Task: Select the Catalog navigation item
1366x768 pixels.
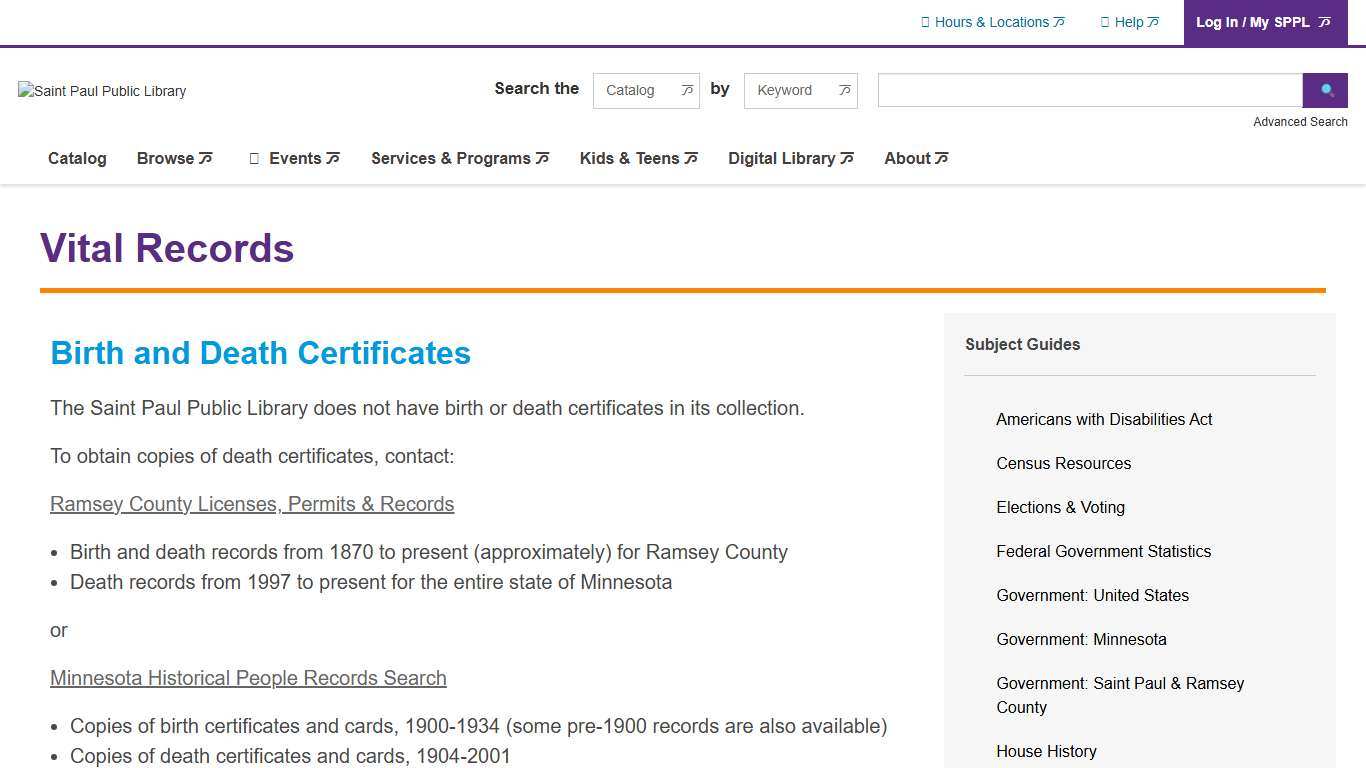Action: pyautogui.click(x=77, y=158)
